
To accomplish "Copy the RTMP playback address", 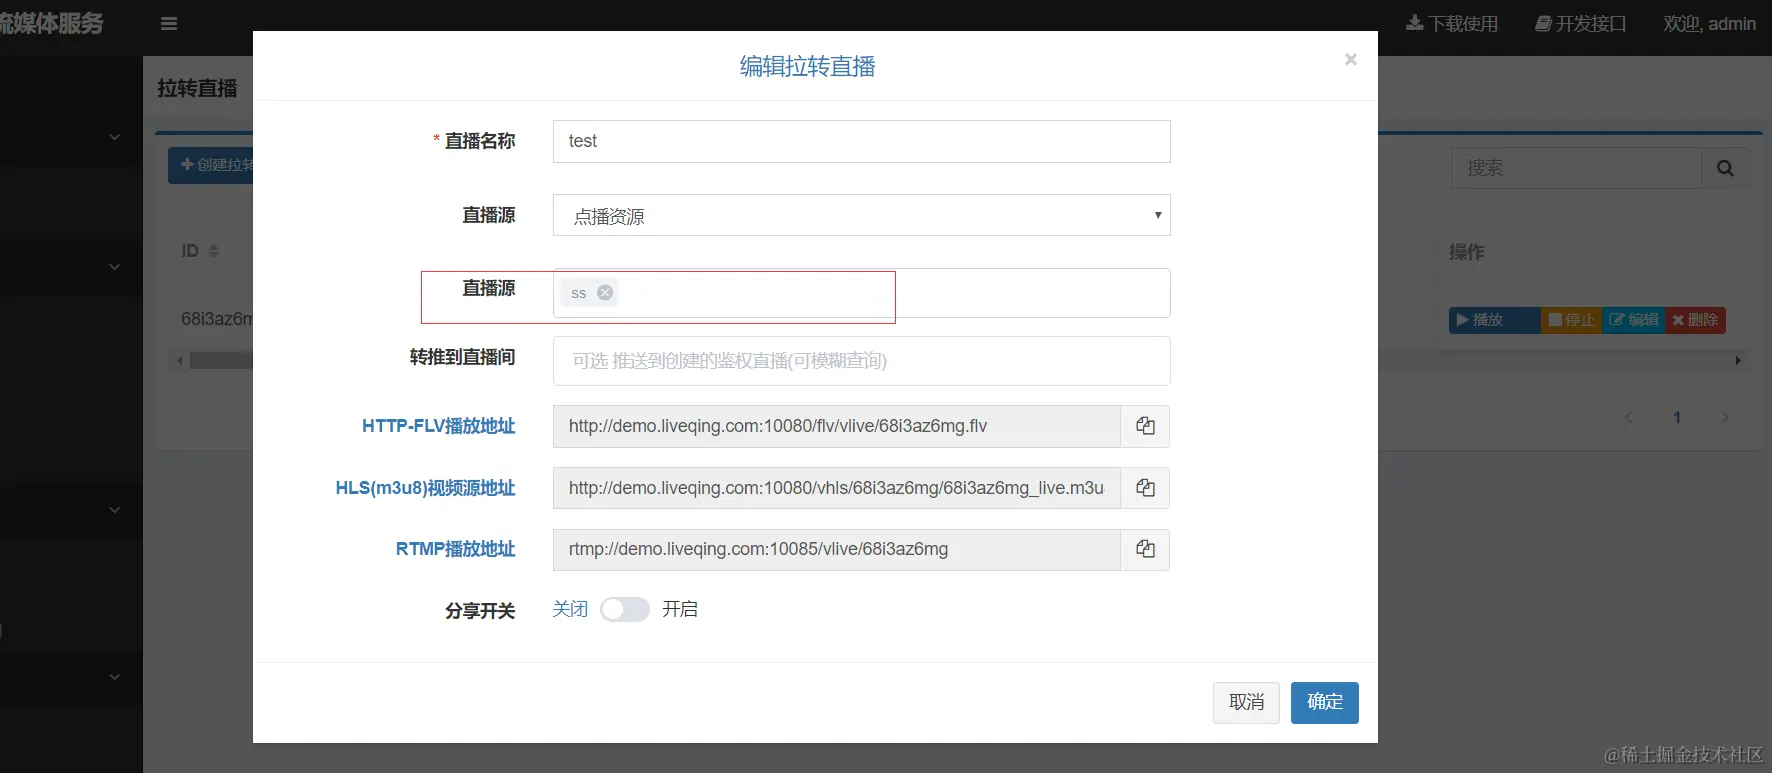I will click(x=1145, y=549).
